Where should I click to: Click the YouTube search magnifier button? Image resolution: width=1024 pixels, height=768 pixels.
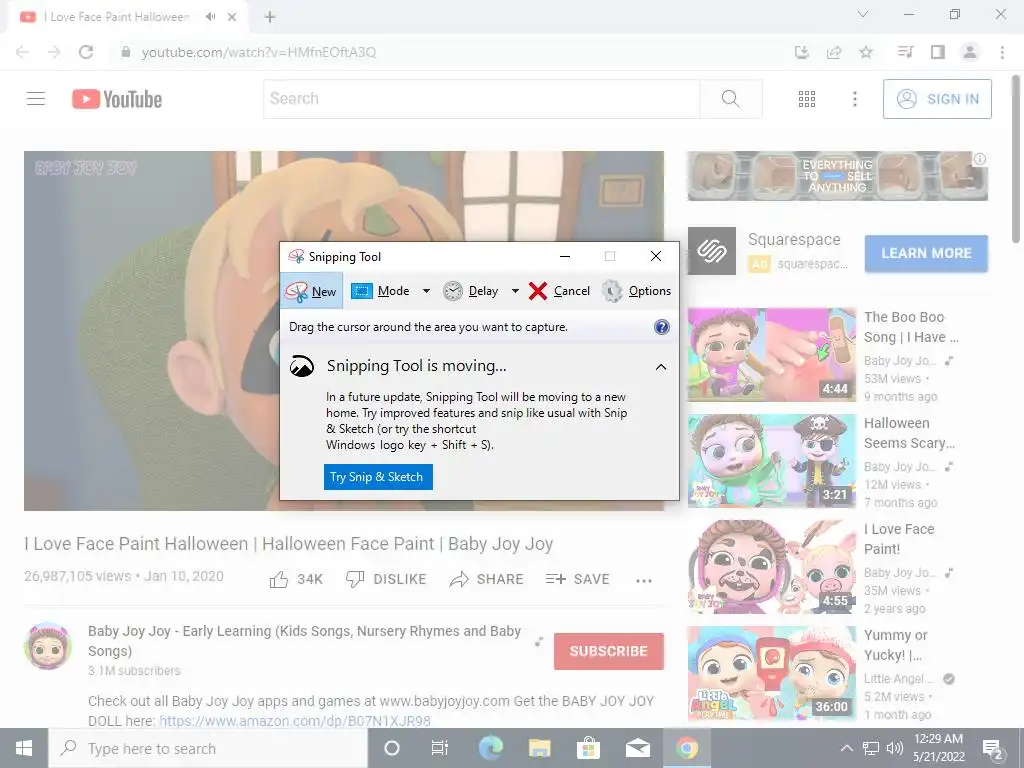pos(731,99)
